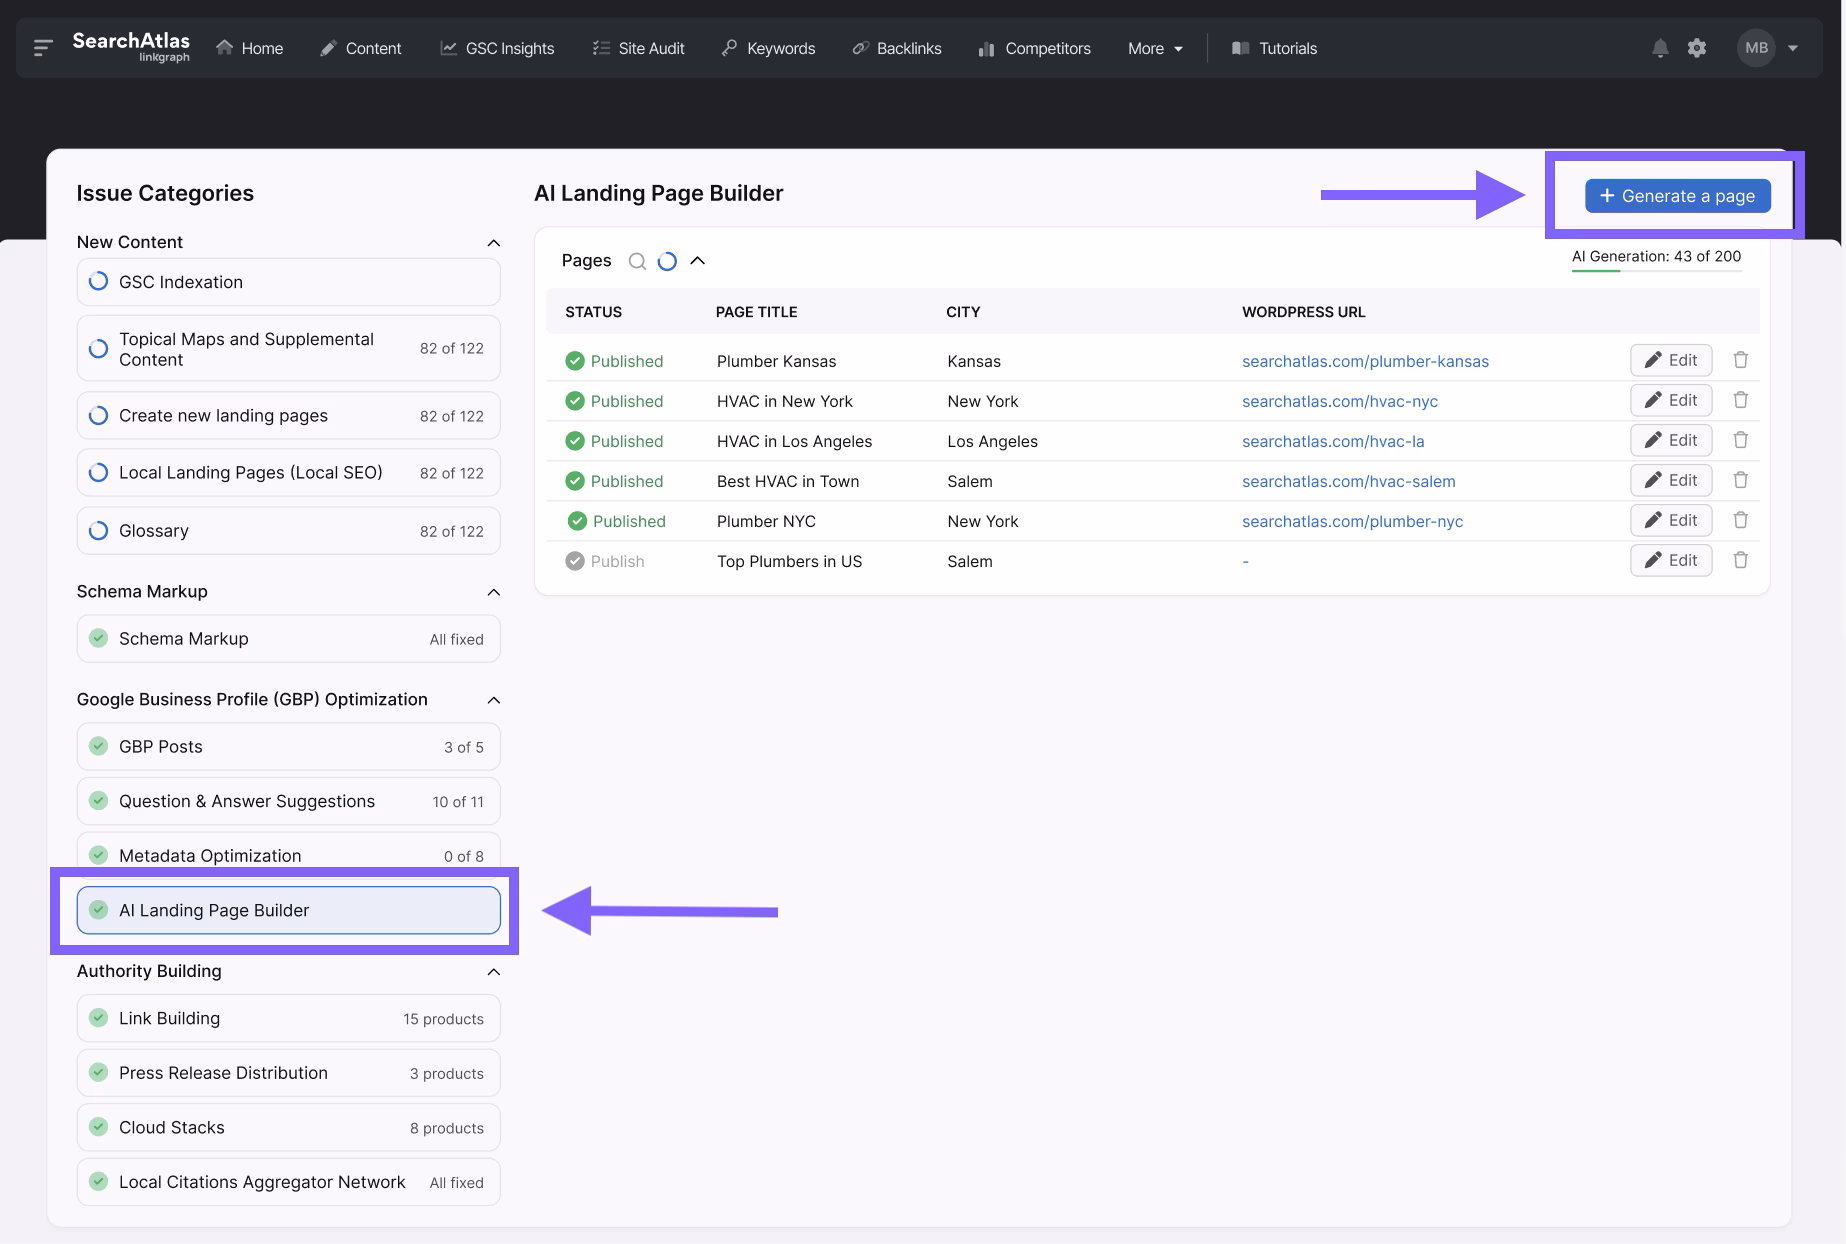Screen dimensions: 1846x1244
Task: Open settings via the gear icon
Action: [1697, 48]
